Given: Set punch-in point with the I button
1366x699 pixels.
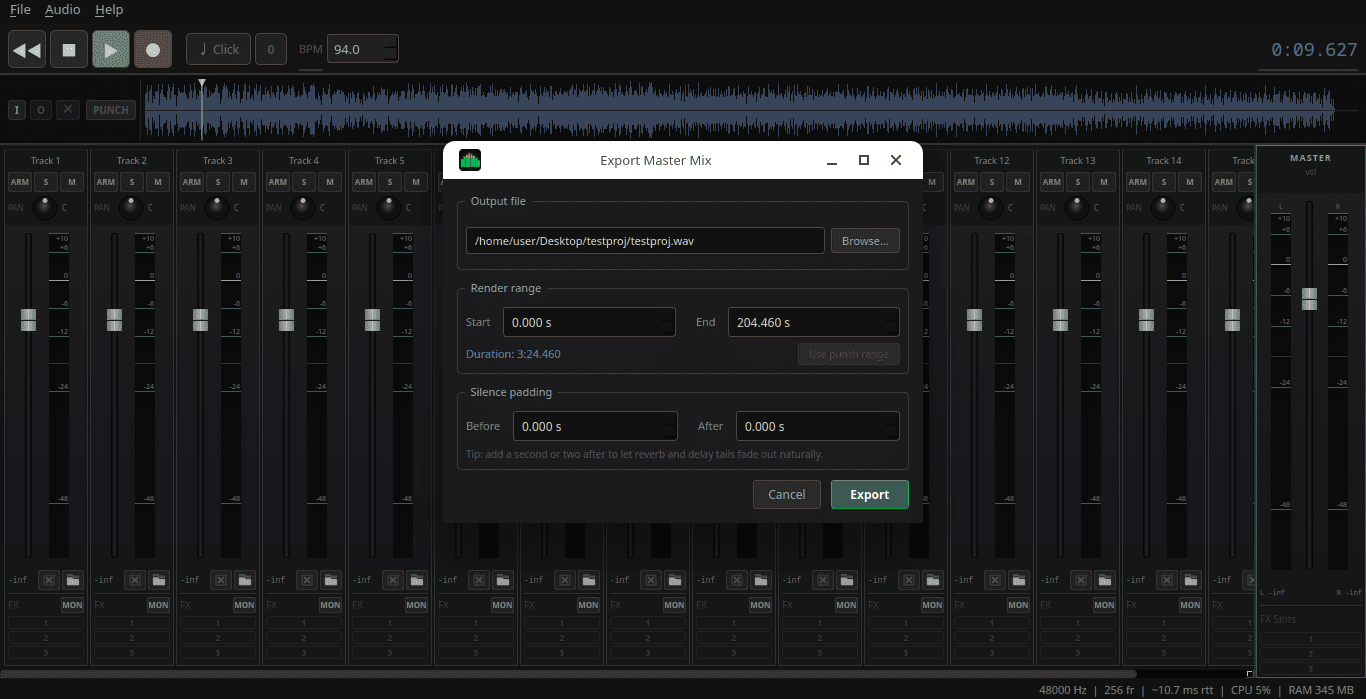Looking at the screenshot, I should (17, 110).
